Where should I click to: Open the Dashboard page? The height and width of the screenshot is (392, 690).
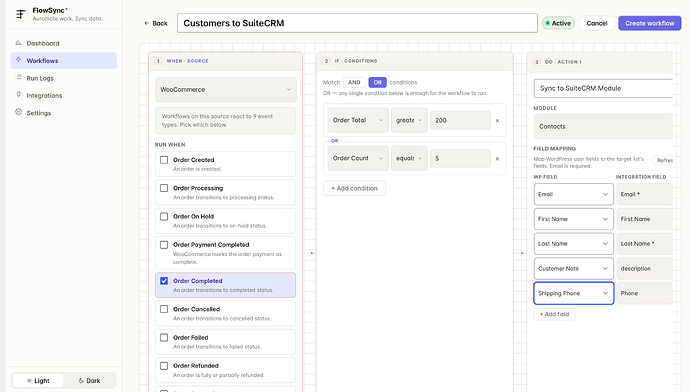pos(63,43)
